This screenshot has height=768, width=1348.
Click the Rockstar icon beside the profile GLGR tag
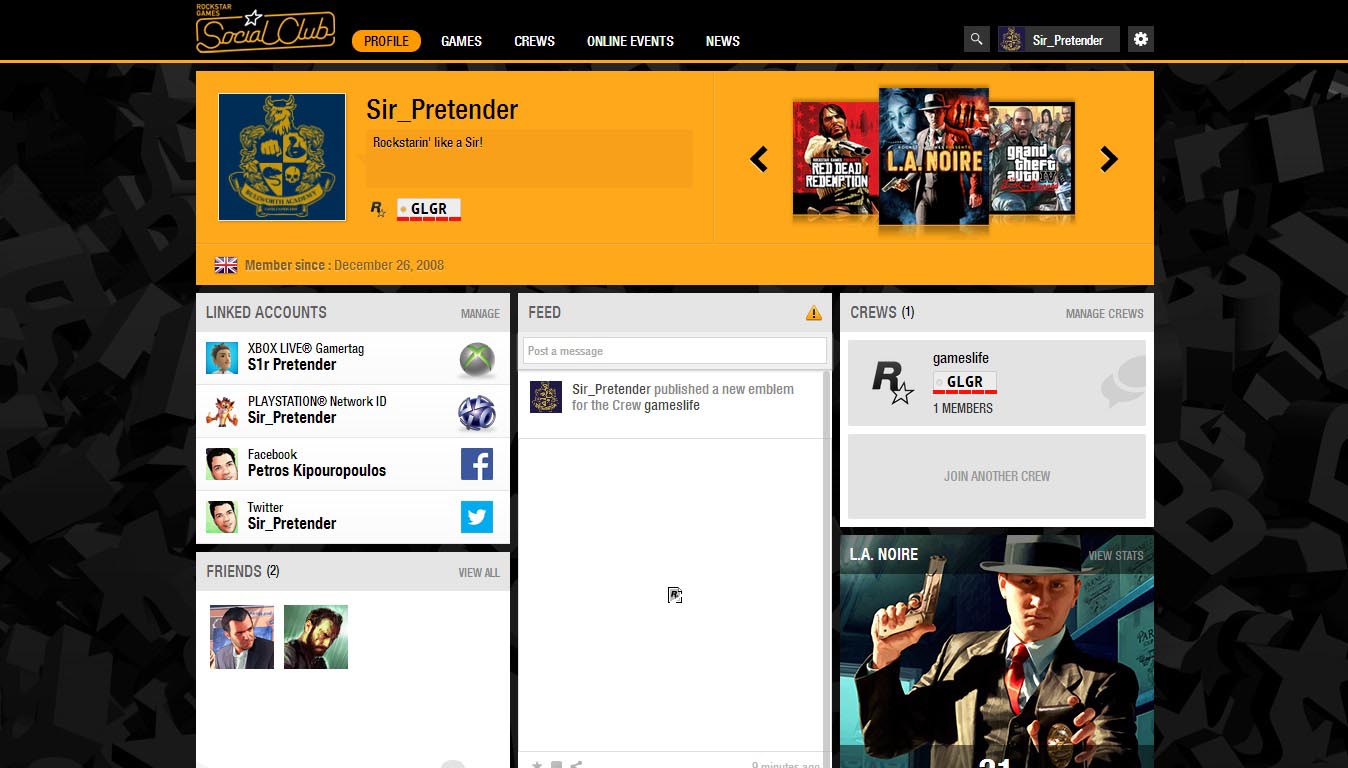click(378, 209)
